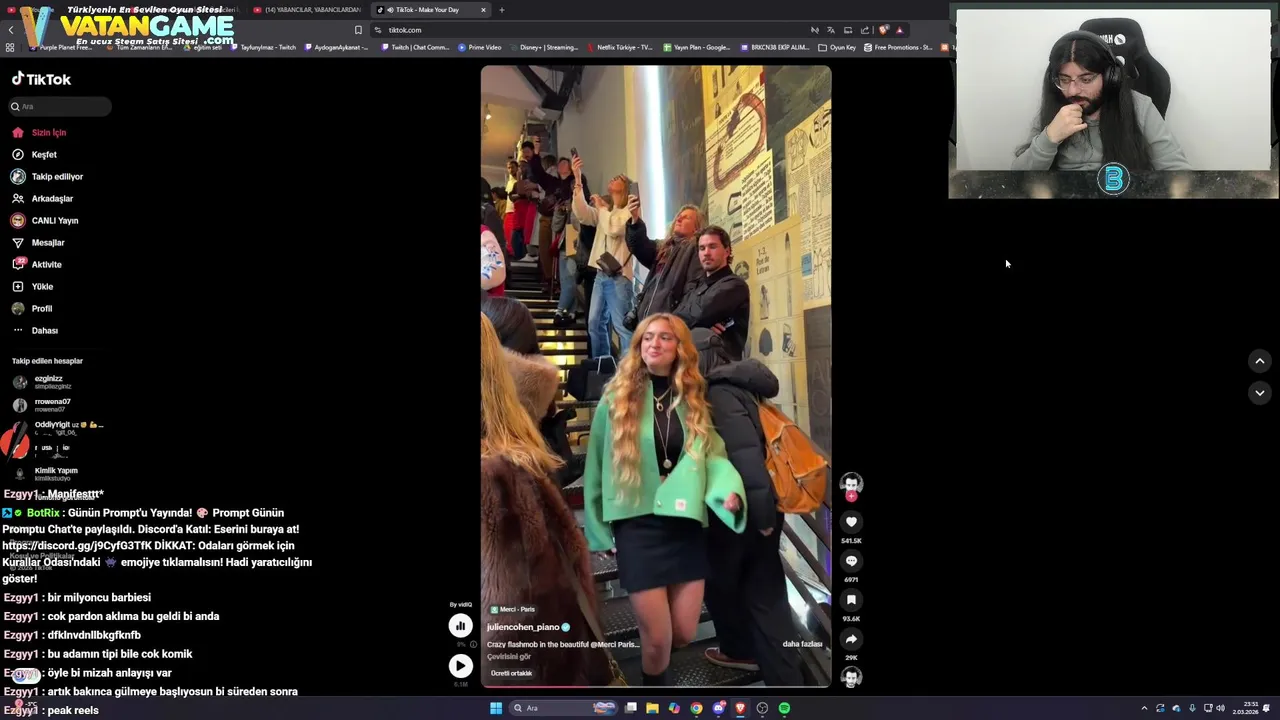Share the video via arrow icon

pyautogui.click(x=851, y=639)
